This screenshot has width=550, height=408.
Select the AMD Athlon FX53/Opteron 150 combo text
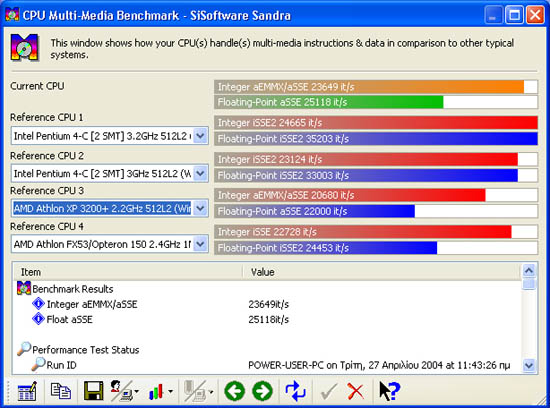coord(102,245)
